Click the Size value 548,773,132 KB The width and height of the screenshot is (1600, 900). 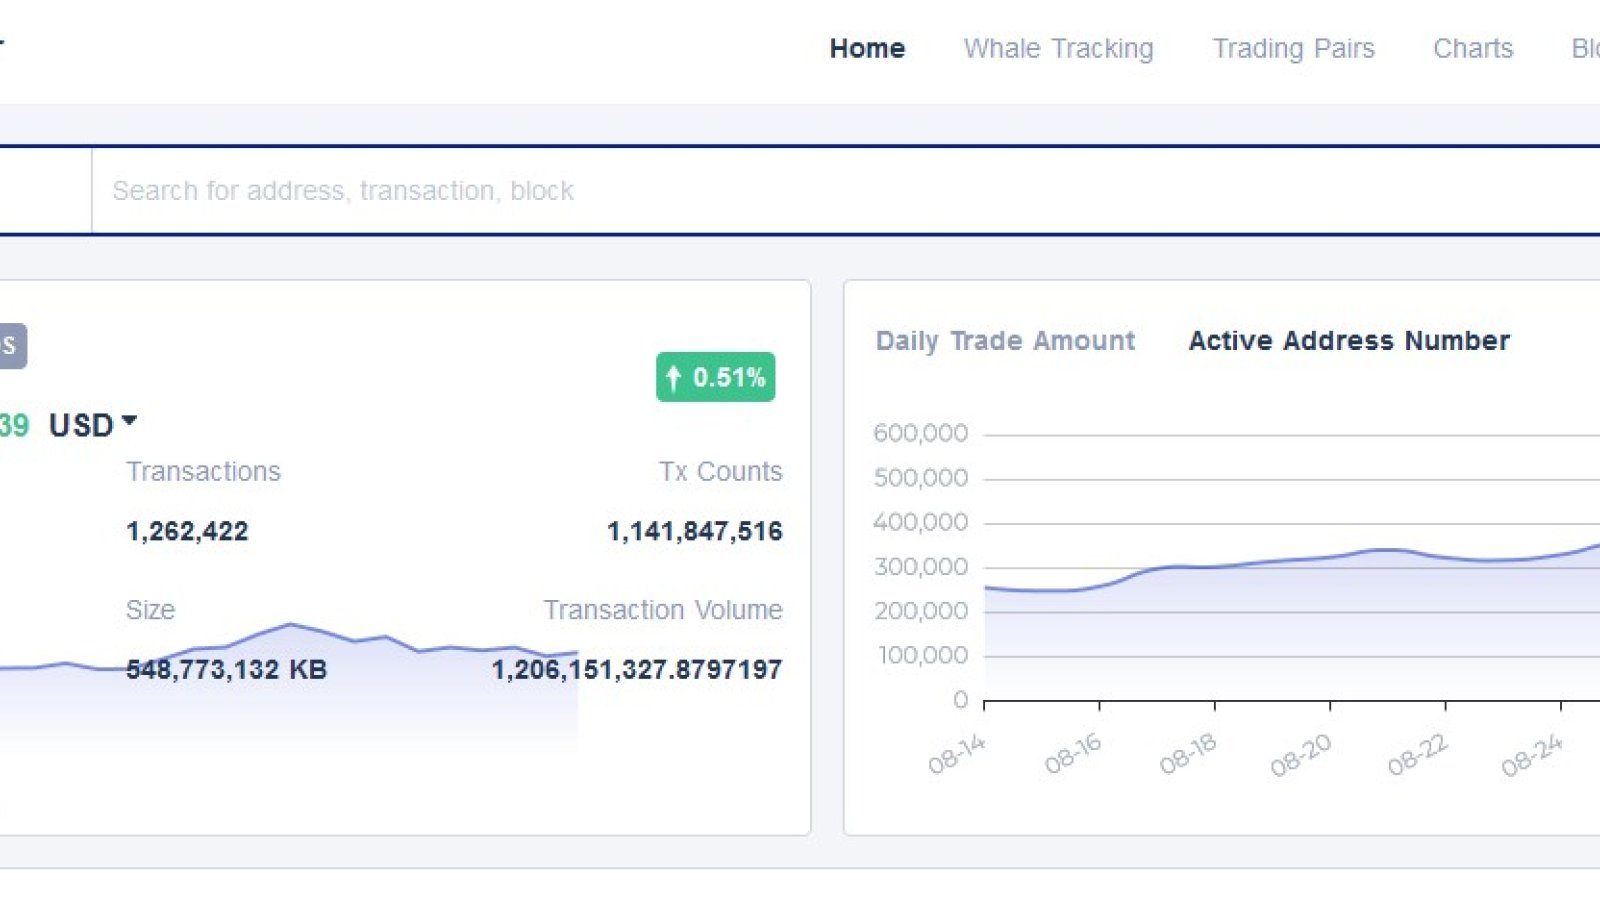click(x=226, y=669)
